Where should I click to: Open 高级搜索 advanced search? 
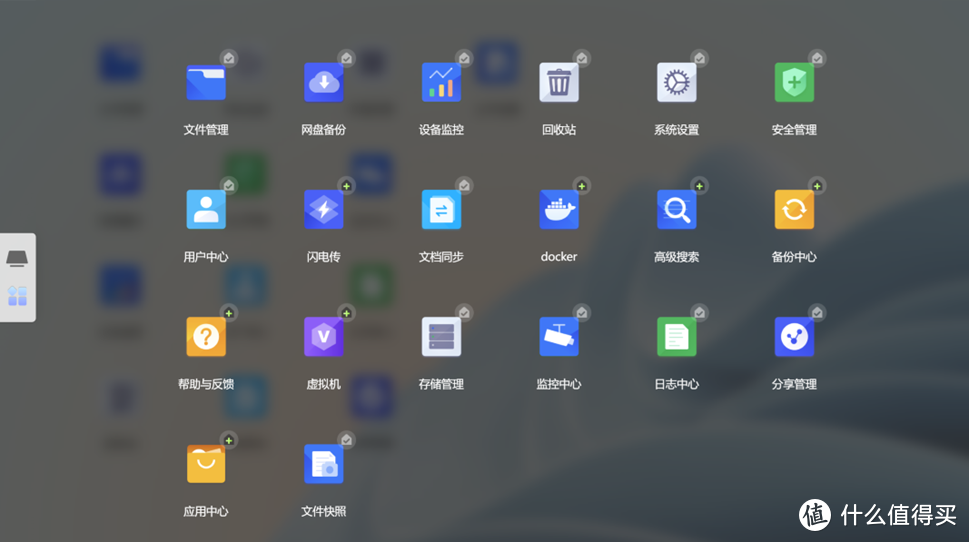click(x=676, y=210)
